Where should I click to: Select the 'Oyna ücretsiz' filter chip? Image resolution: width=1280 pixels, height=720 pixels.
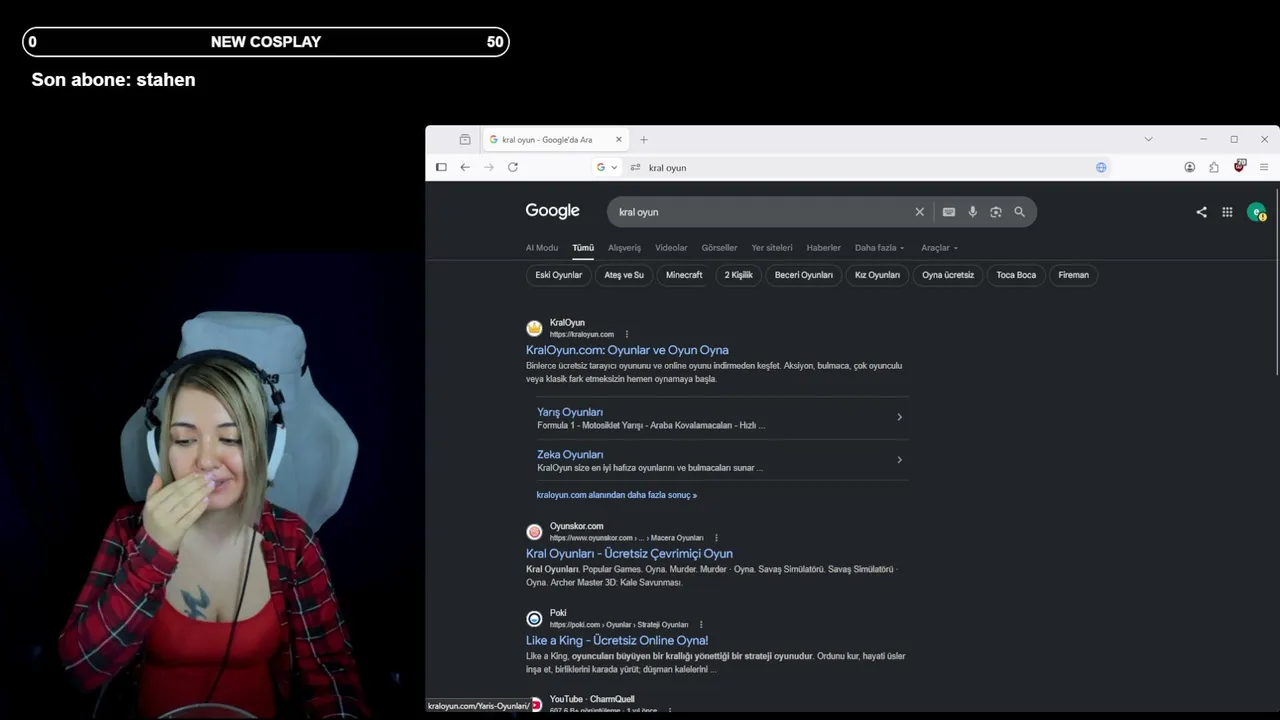(x=948, y=275)
